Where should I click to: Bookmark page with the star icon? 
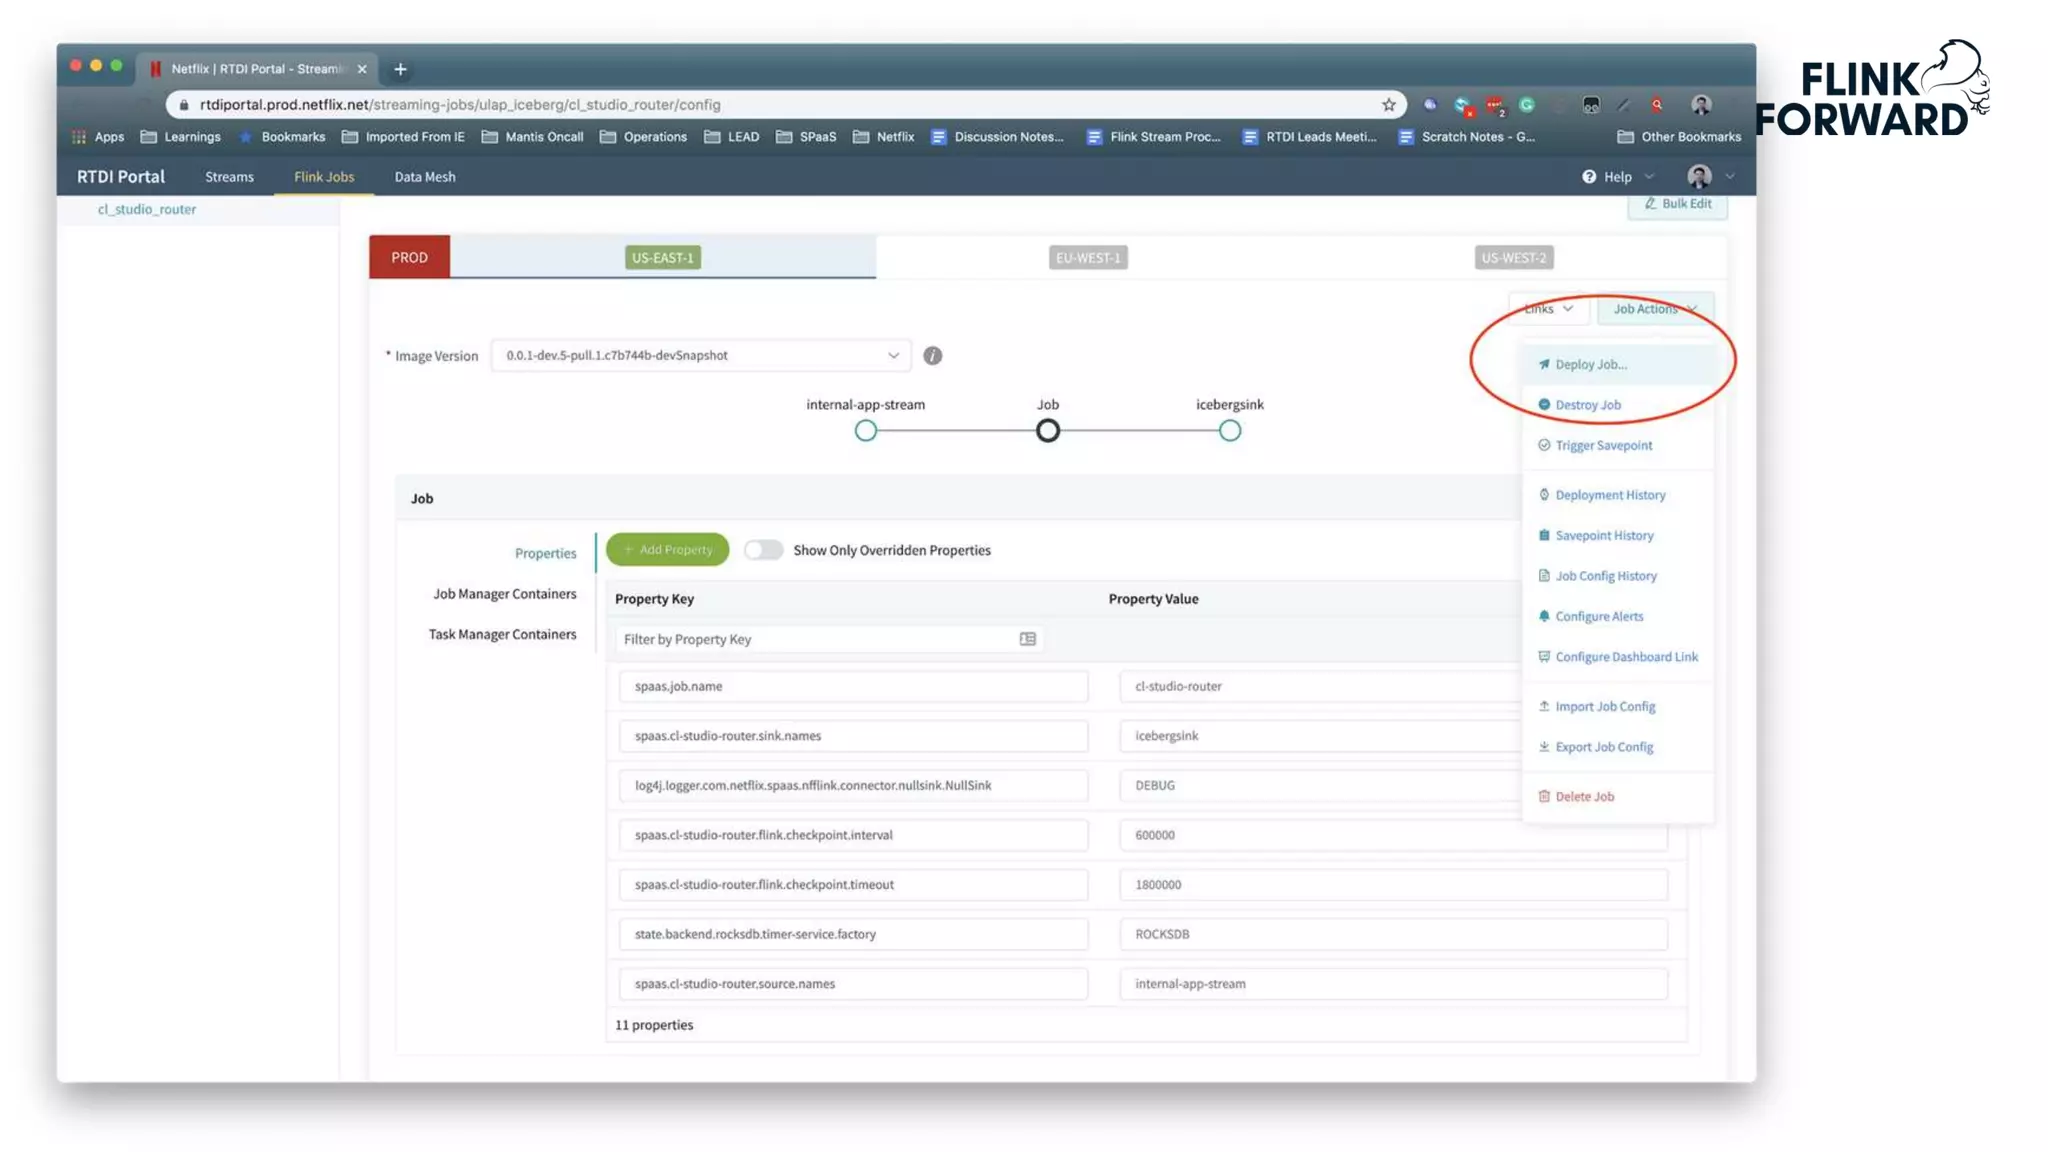[1388, 105]
